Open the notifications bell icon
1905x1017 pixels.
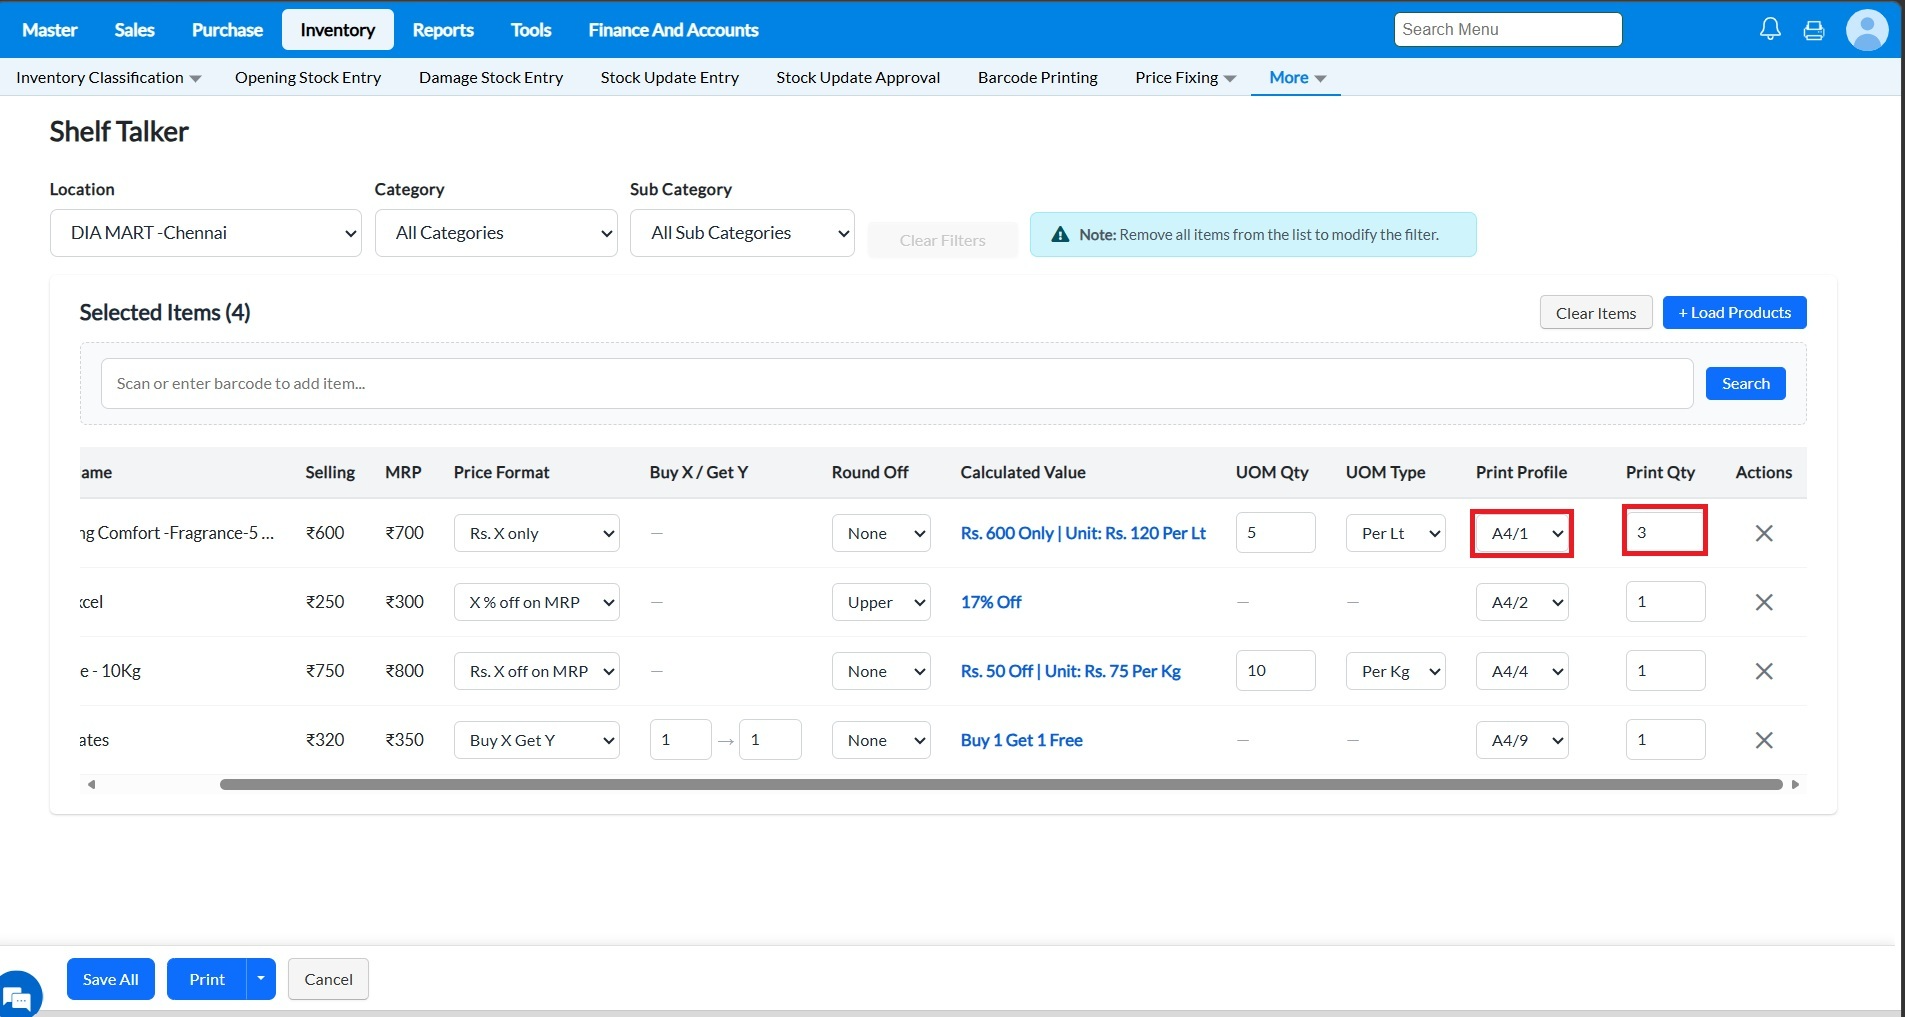(1769, 30)
